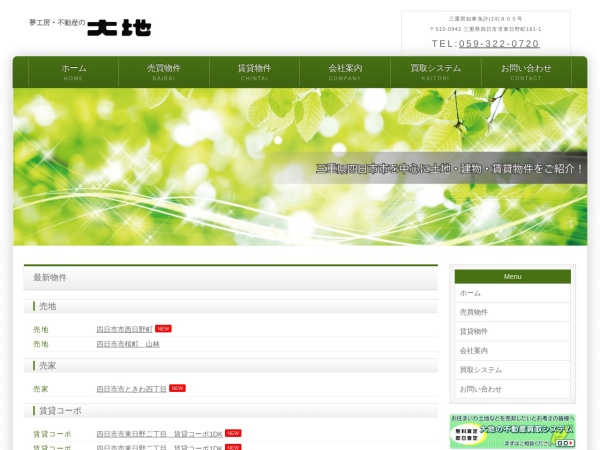Click the 売家 label beside ときわ四丁目
This screenshot has height=450, width=600.
point(41,389)
